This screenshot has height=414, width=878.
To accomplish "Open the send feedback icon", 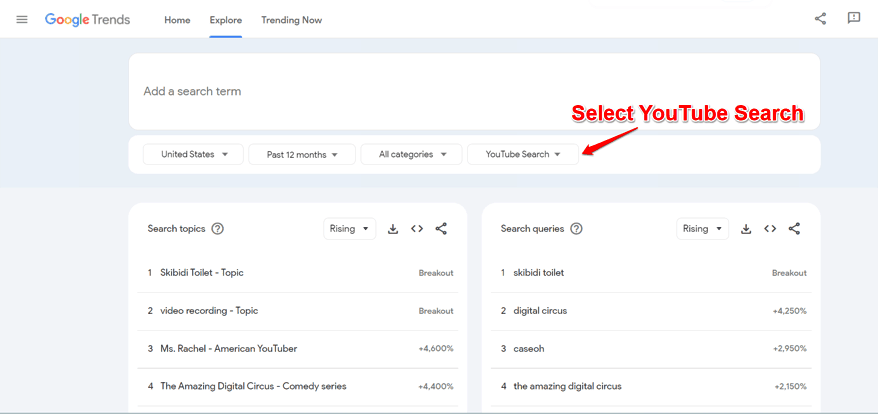I will point(853,18).
